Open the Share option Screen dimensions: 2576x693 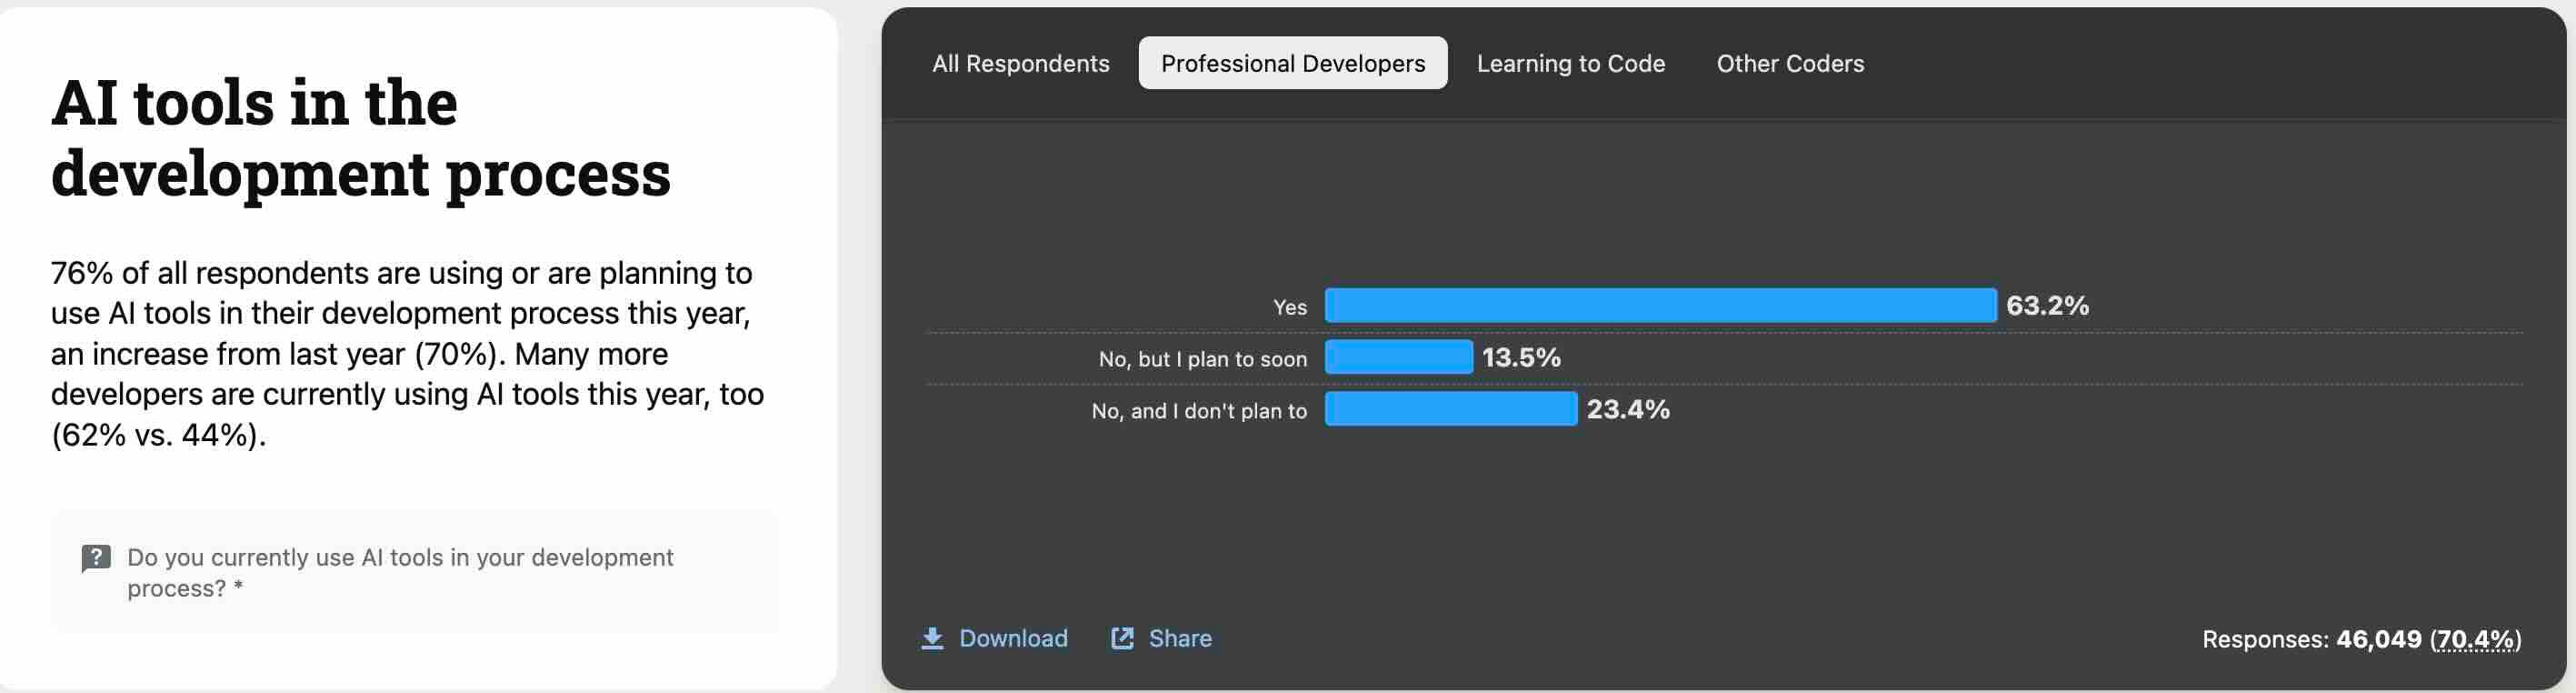(1182, 638)
